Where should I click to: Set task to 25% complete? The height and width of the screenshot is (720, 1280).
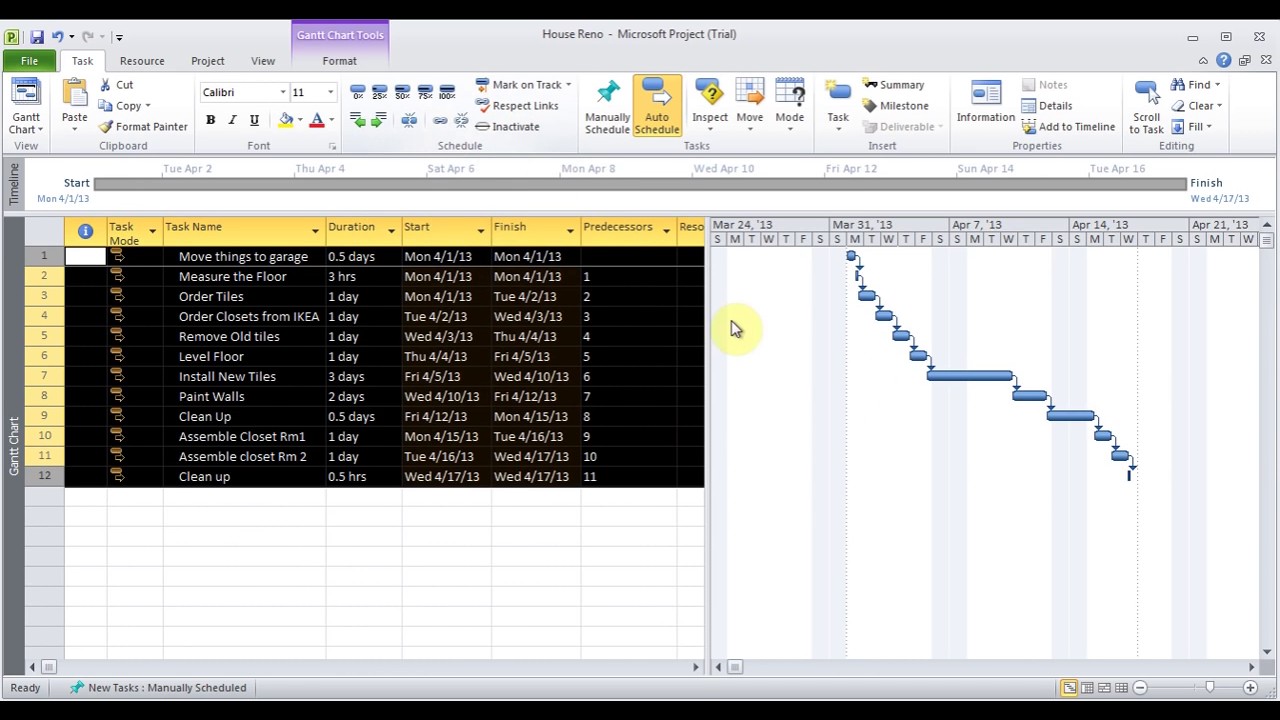[x=380, y=92]
